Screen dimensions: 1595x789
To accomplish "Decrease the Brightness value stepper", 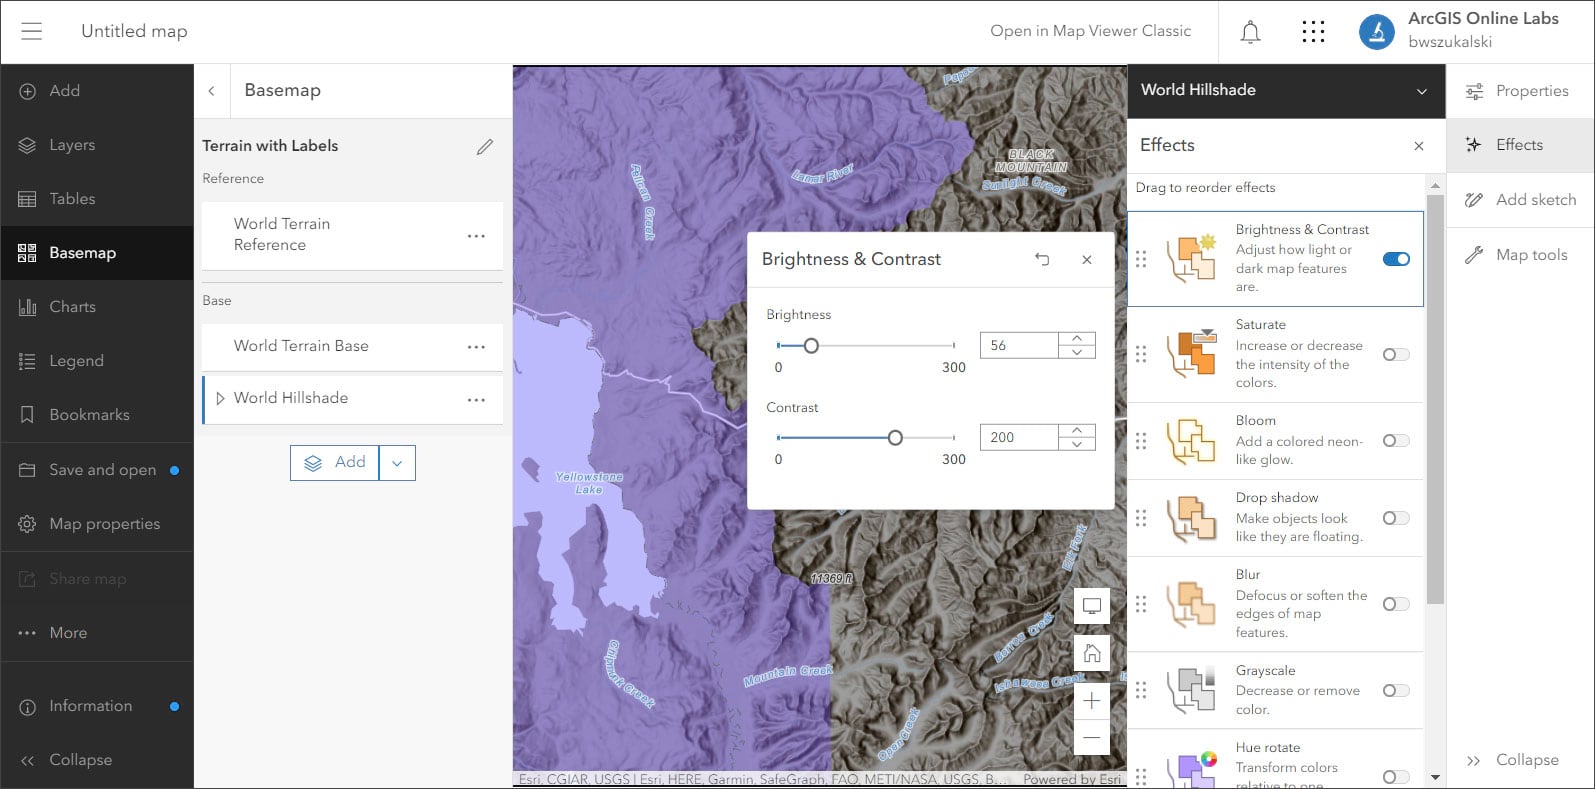I will (x=1077, y=352).
